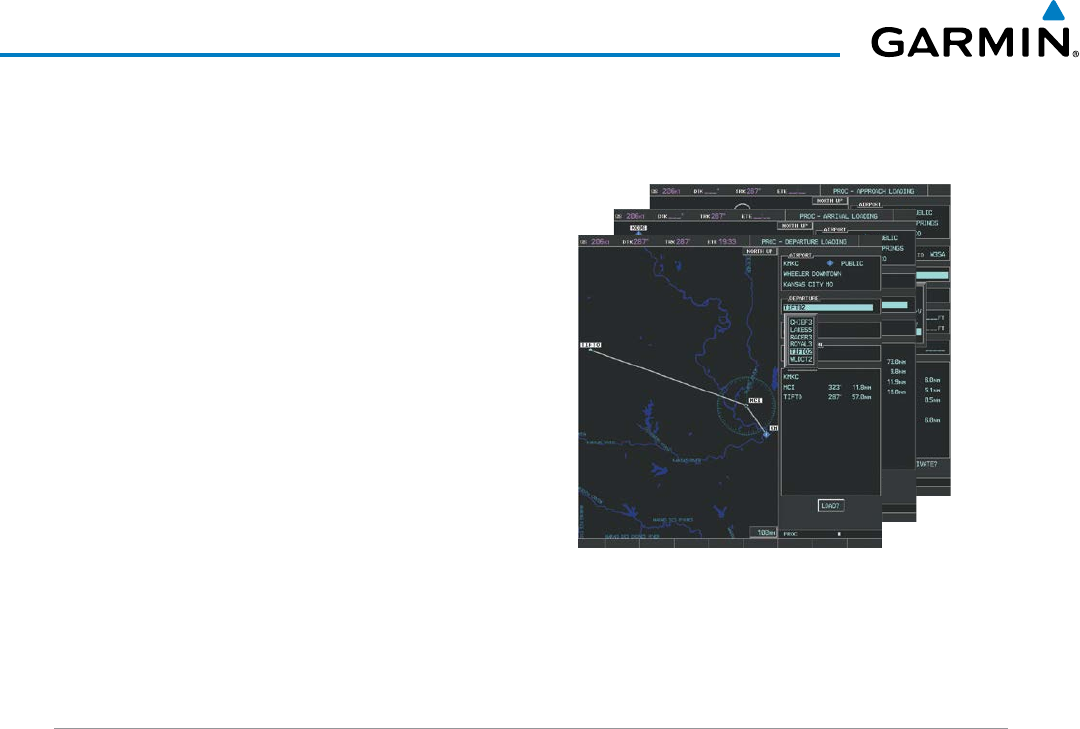This screenshot has width=1080, height=729.
Task: Click the KMKC airport symbol on map
Action: tap(767, 434)
